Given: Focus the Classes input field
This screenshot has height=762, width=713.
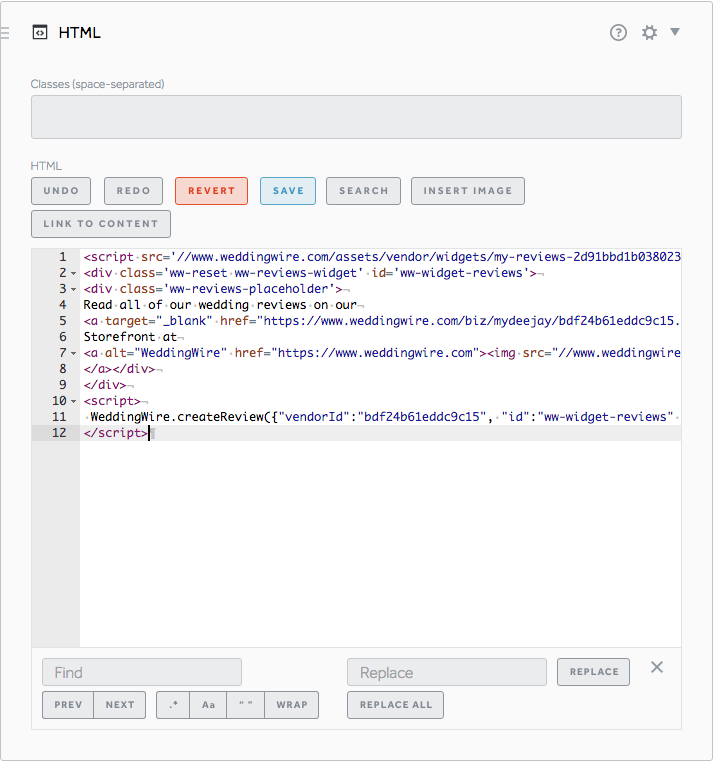Looking at the screenshot, I should [356, 117].
